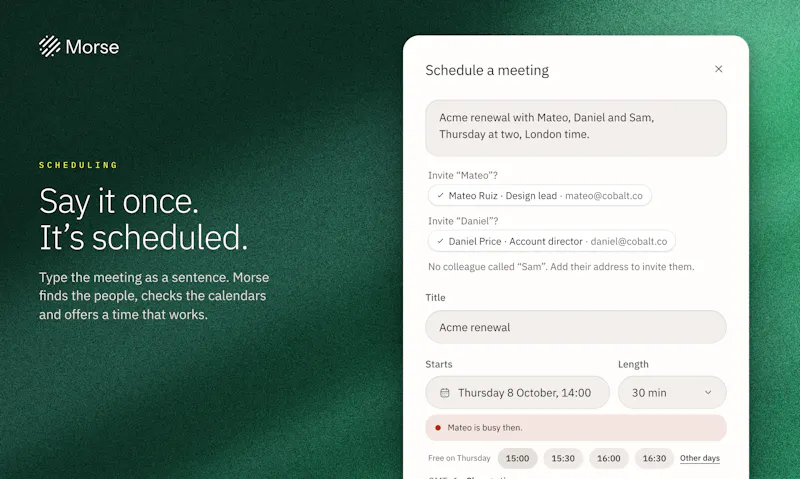Click the meeting description sentence field
Screen dimensions: 800x479
(x=576, y=128)
